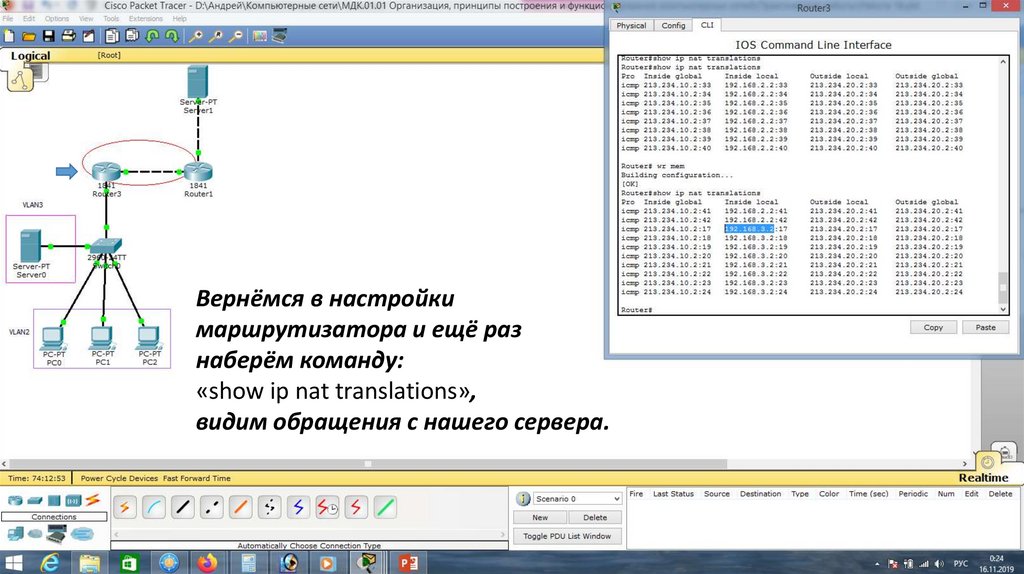Switch to Realtime mode tab
The width and height of the screenshot is (1024, 574).
(983, 477)
